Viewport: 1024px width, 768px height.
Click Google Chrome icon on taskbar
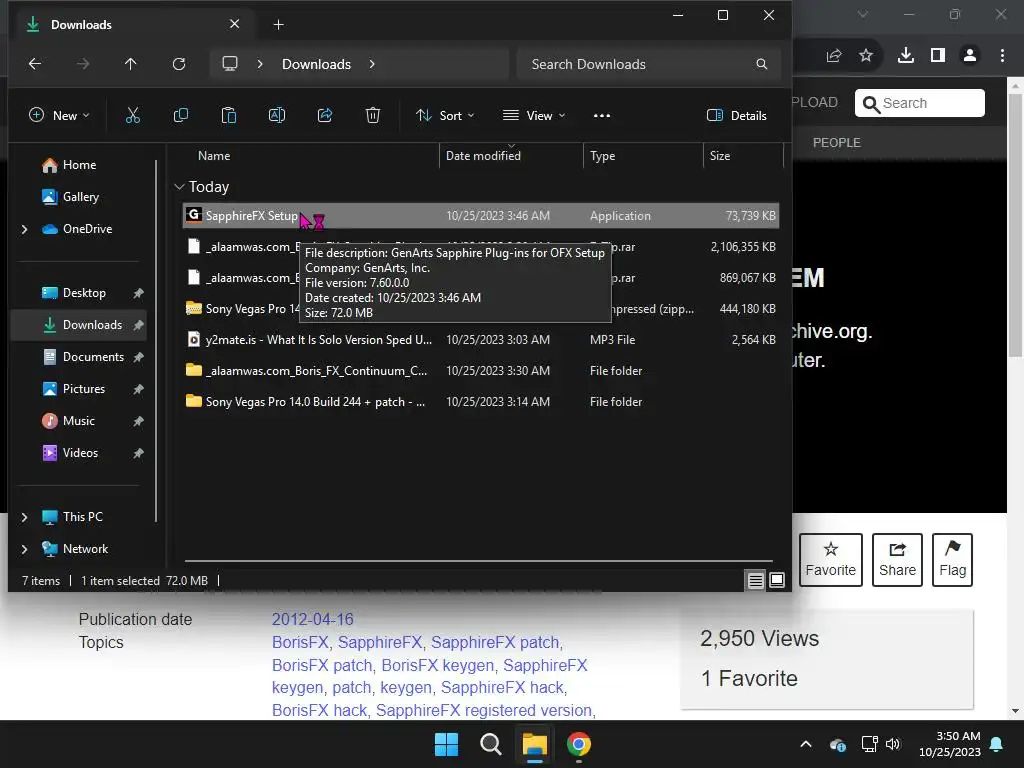[579, 744]
